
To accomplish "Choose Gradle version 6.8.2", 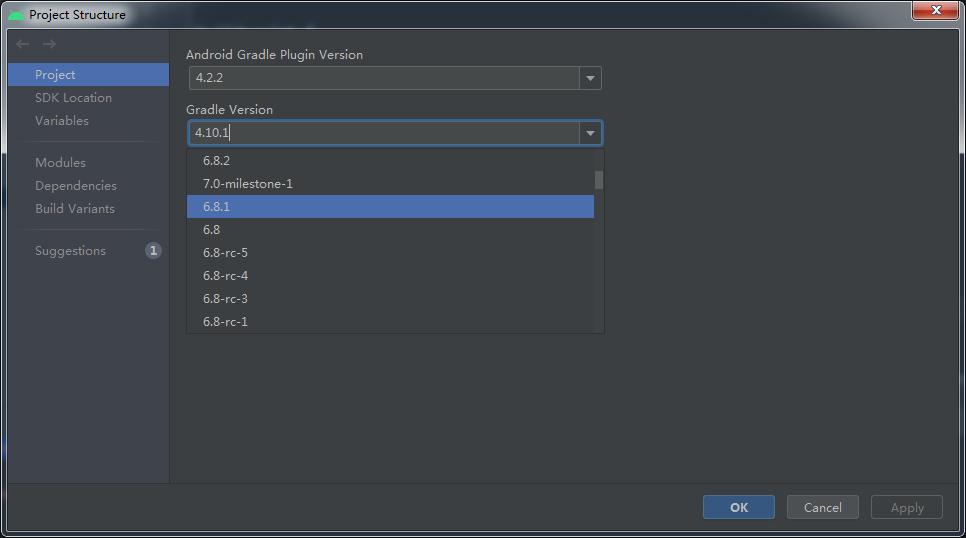I will pyautogui.click(x=391, y=161).
